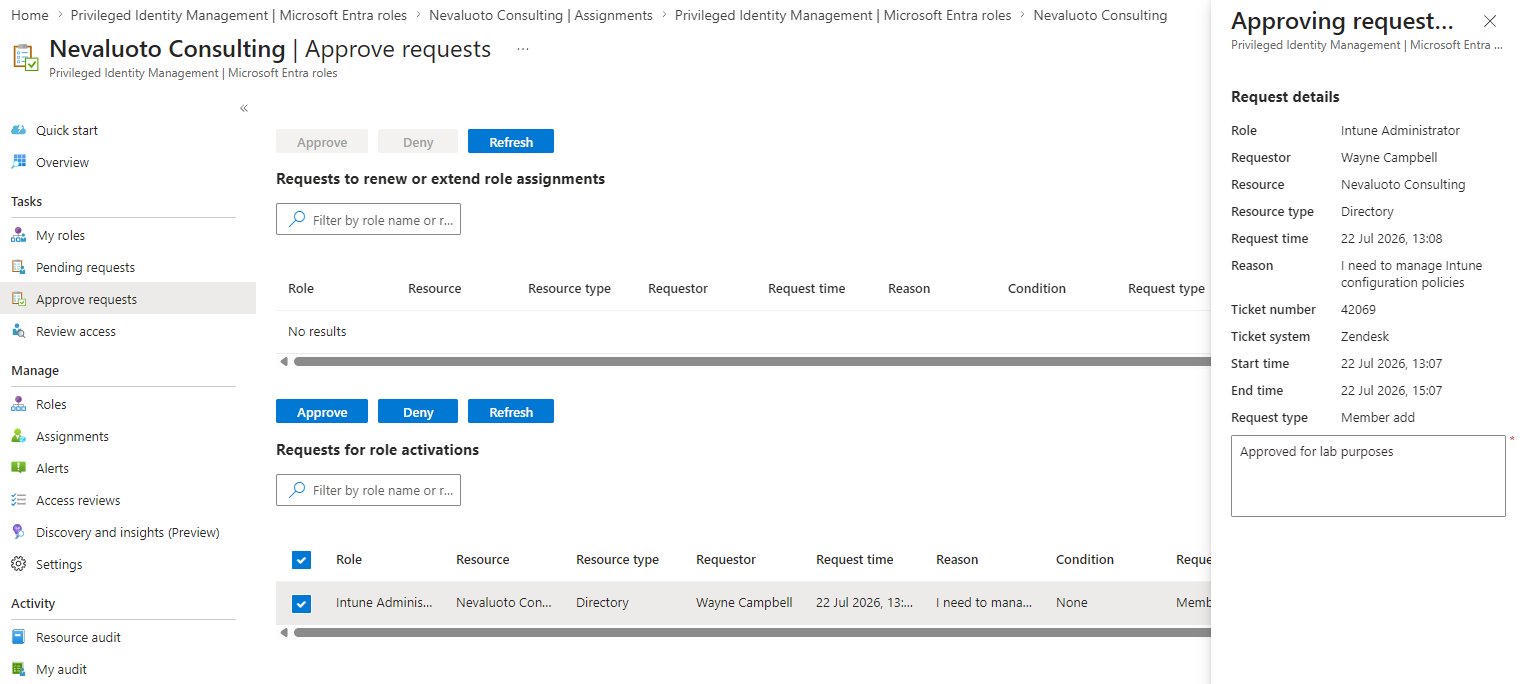Click the Discovery and insights icon
This screenshot has height=684, width=1526.
[x=18, y=532]
